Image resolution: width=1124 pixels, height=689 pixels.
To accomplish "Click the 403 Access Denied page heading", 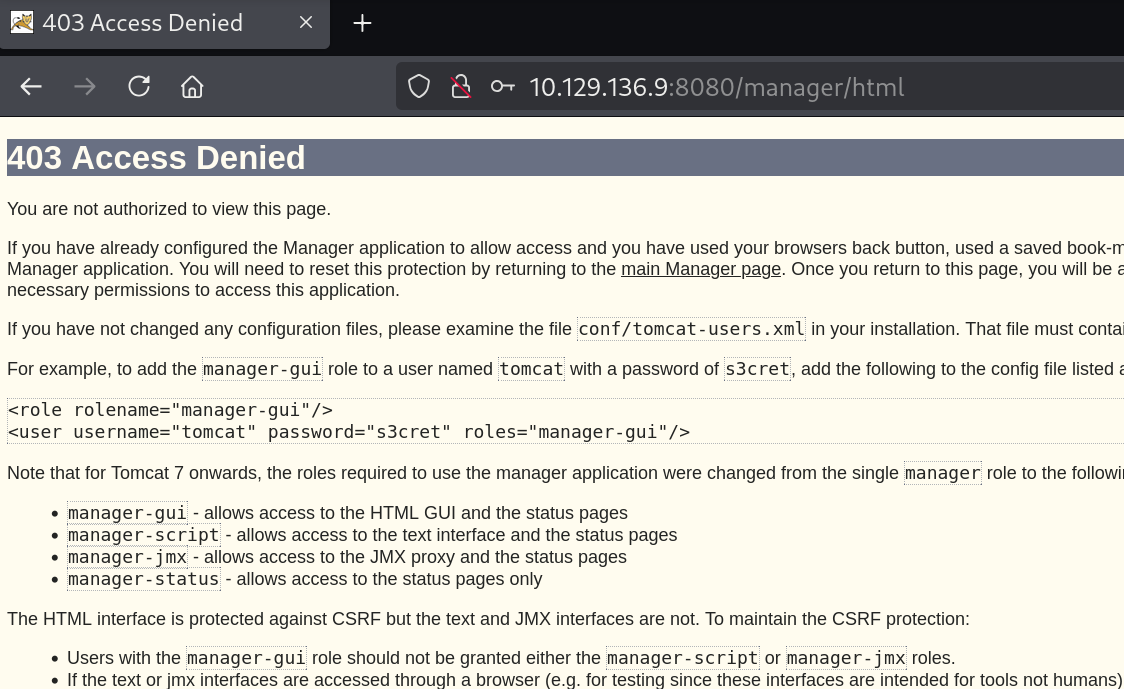I will tap(156, 158).
